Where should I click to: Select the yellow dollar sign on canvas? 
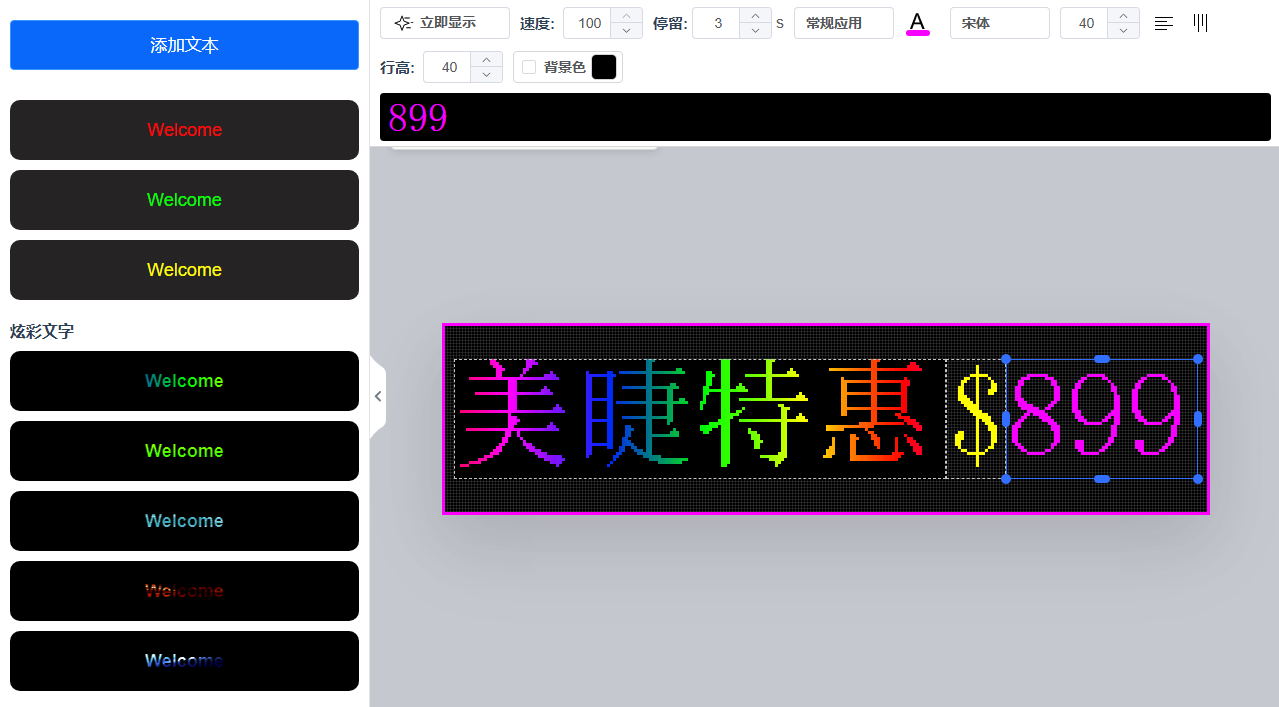click(975, 418)
